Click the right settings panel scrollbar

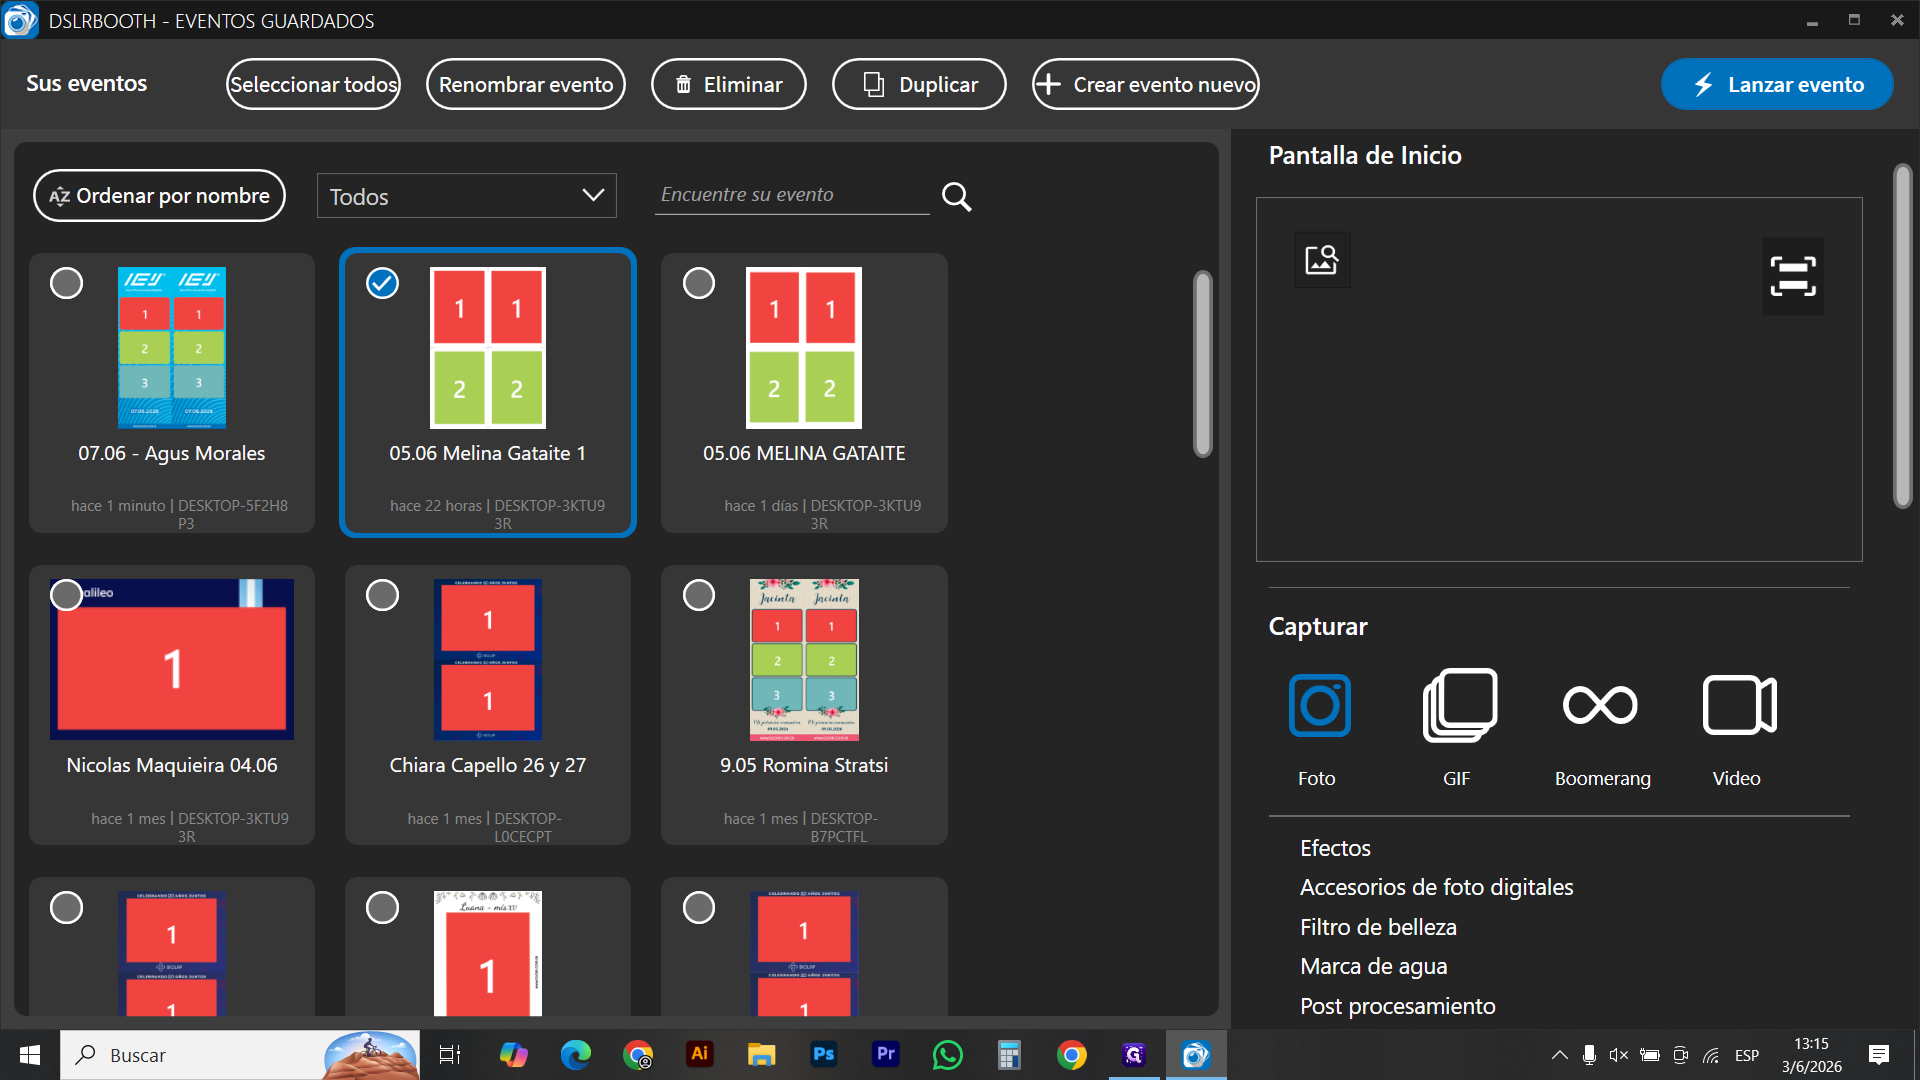pyautogui.click(x=1903, y=336)
